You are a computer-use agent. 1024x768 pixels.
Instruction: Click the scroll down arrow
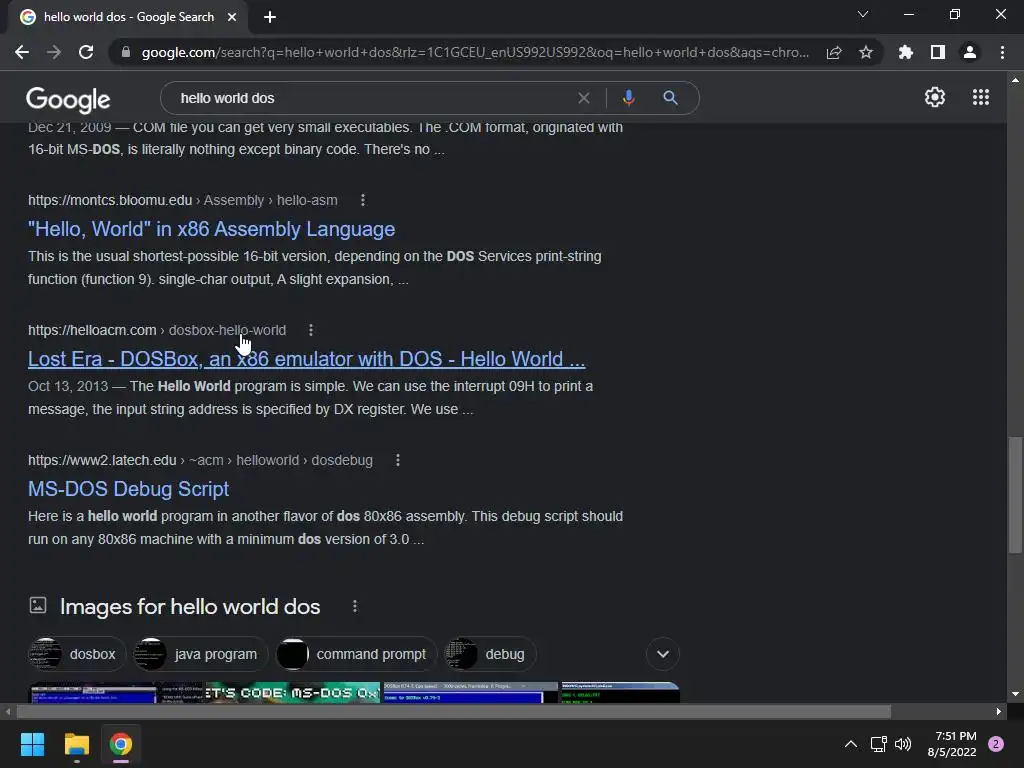tap(1015, 694)
